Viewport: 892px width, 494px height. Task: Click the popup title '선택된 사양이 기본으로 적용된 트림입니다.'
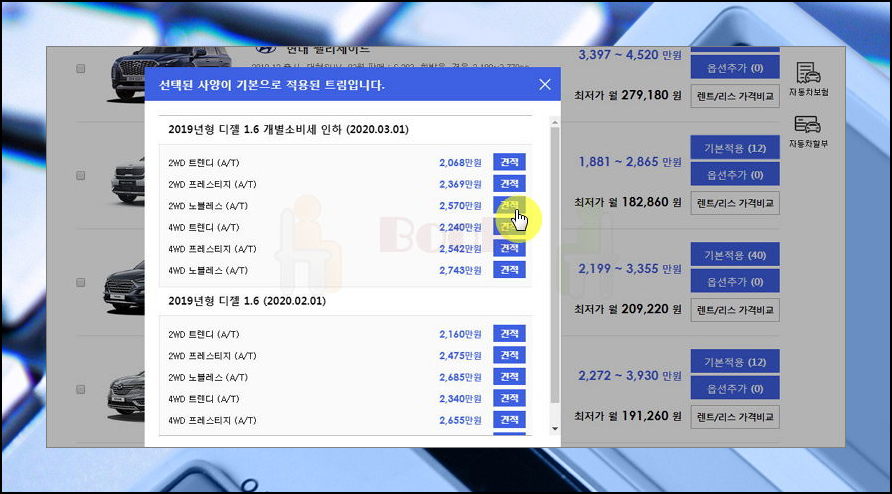272,85
